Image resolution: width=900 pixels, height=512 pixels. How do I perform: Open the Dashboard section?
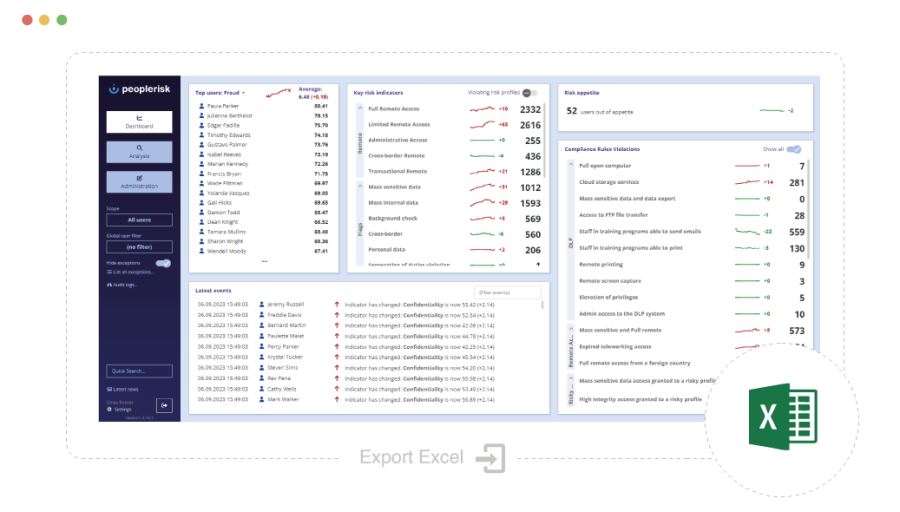pyautogui.click(x=139, y=121)
